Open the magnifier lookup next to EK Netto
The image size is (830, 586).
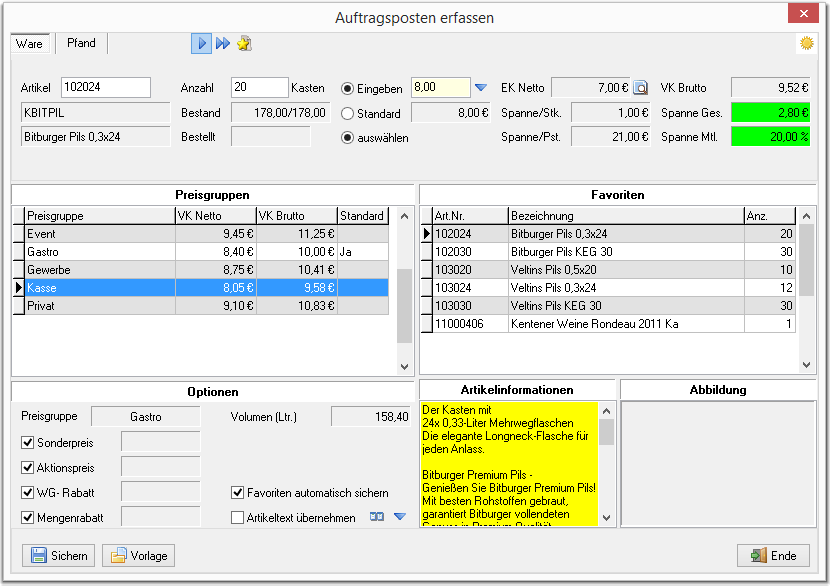point(640,87)
